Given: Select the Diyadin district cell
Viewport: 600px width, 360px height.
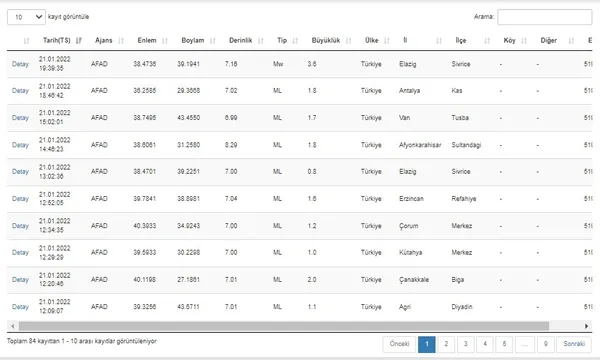Looking at the screenshot, I should coord(461,307).
